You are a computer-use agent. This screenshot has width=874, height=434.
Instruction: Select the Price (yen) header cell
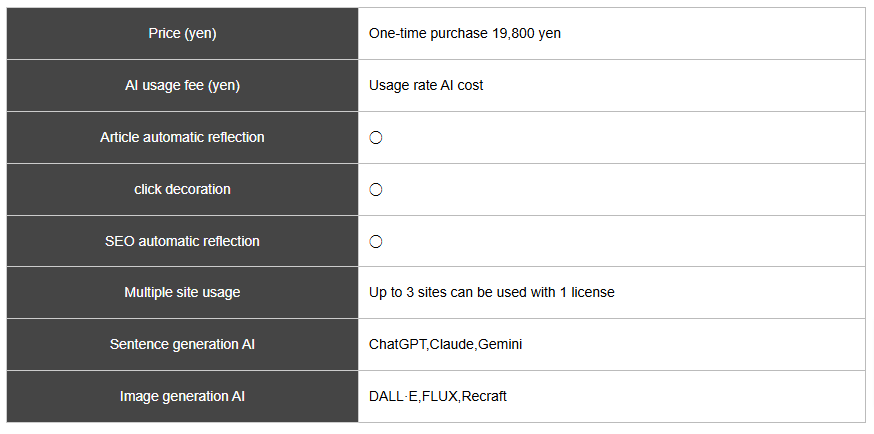pyautogui.click(x=182, y=33)
